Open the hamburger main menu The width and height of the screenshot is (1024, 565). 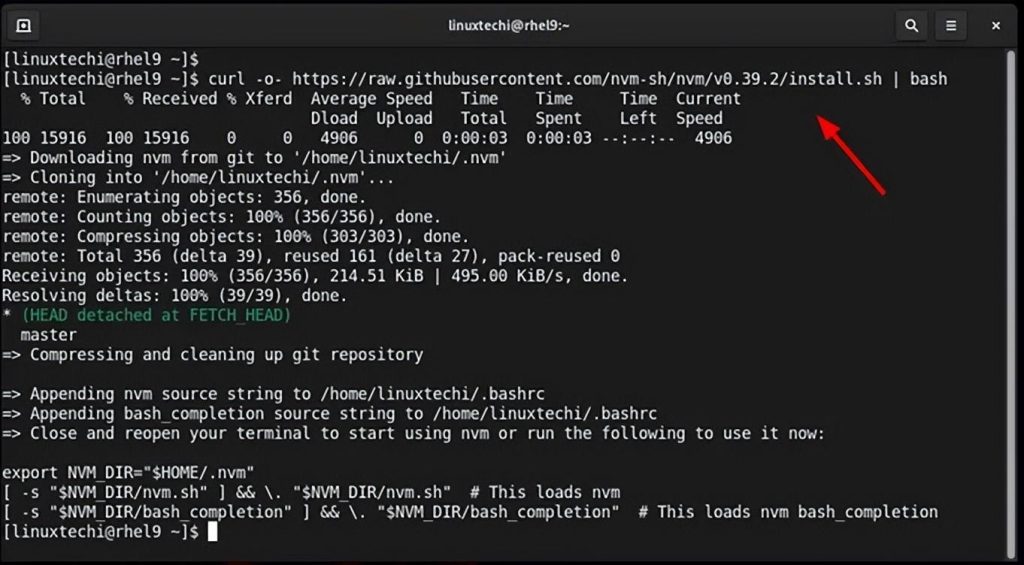(x=951, y=26)
